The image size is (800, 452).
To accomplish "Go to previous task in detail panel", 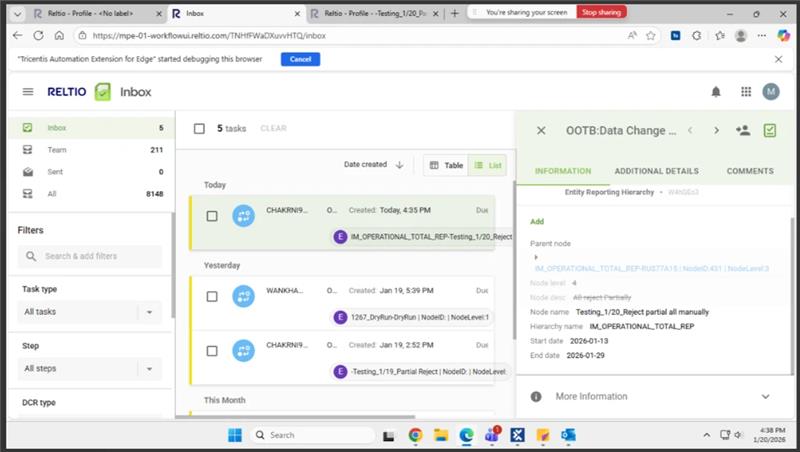I will click(x=690, y=131).
